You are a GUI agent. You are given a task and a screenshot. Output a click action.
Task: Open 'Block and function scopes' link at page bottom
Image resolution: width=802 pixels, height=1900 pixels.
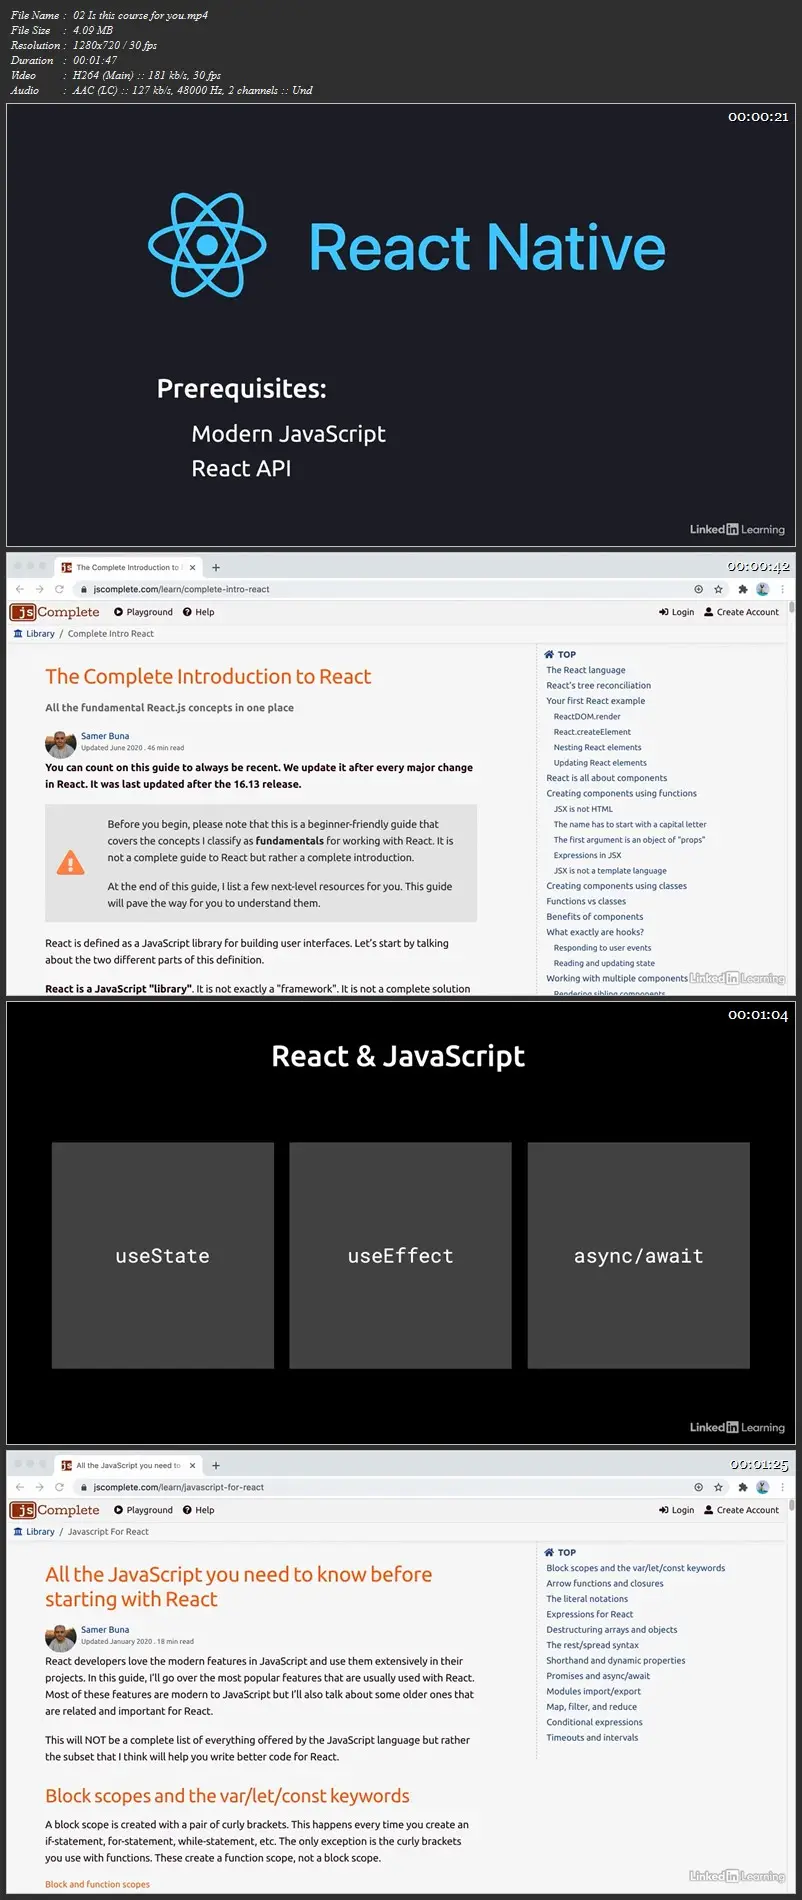pos(97,1884)
